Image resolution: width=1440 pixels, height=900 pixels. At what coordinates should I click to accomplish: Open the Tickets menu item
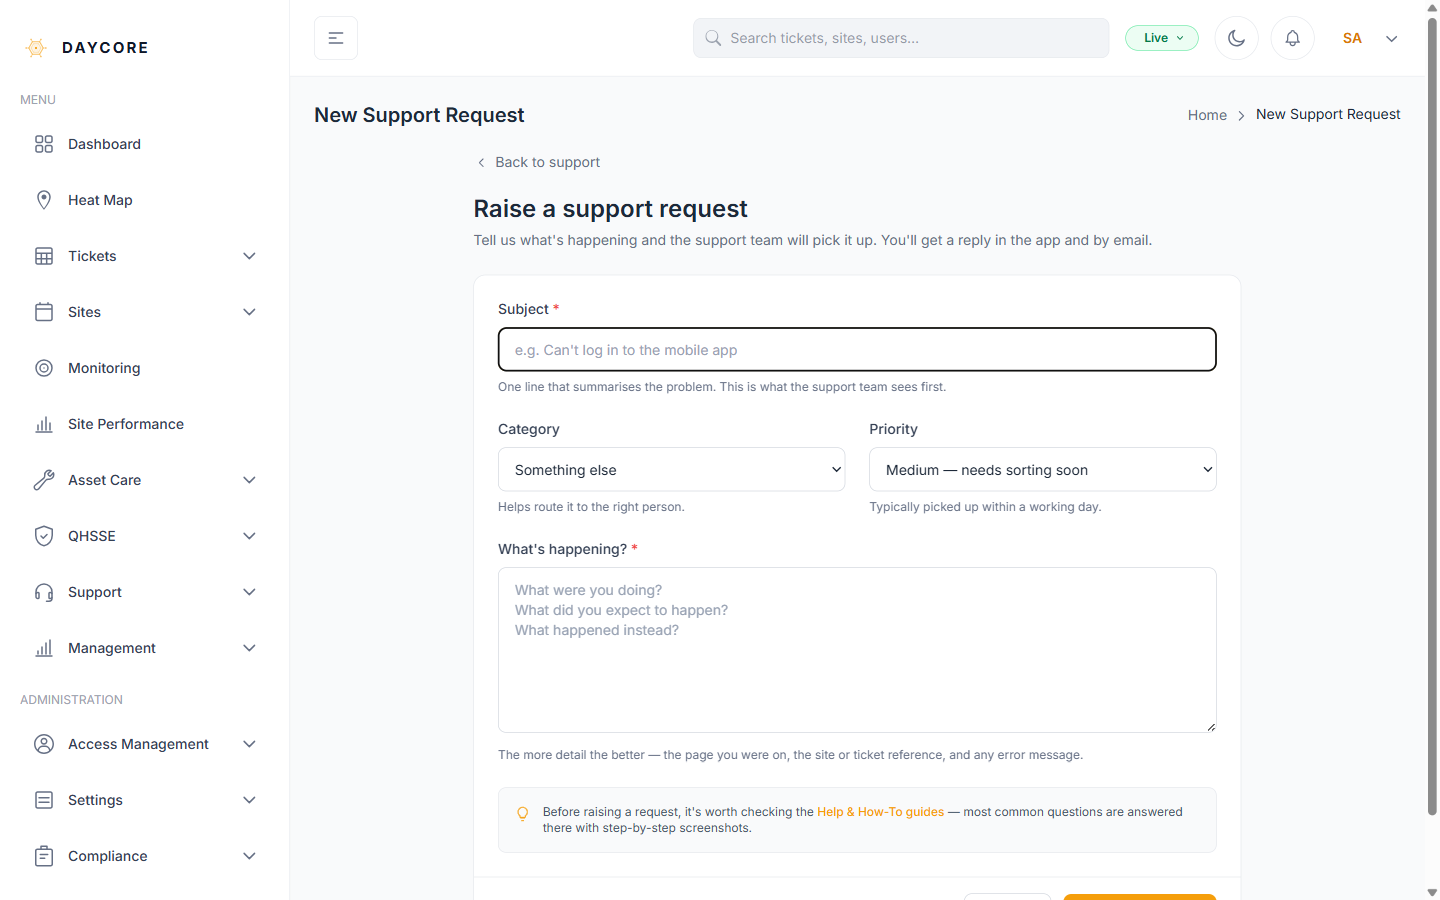144,256
